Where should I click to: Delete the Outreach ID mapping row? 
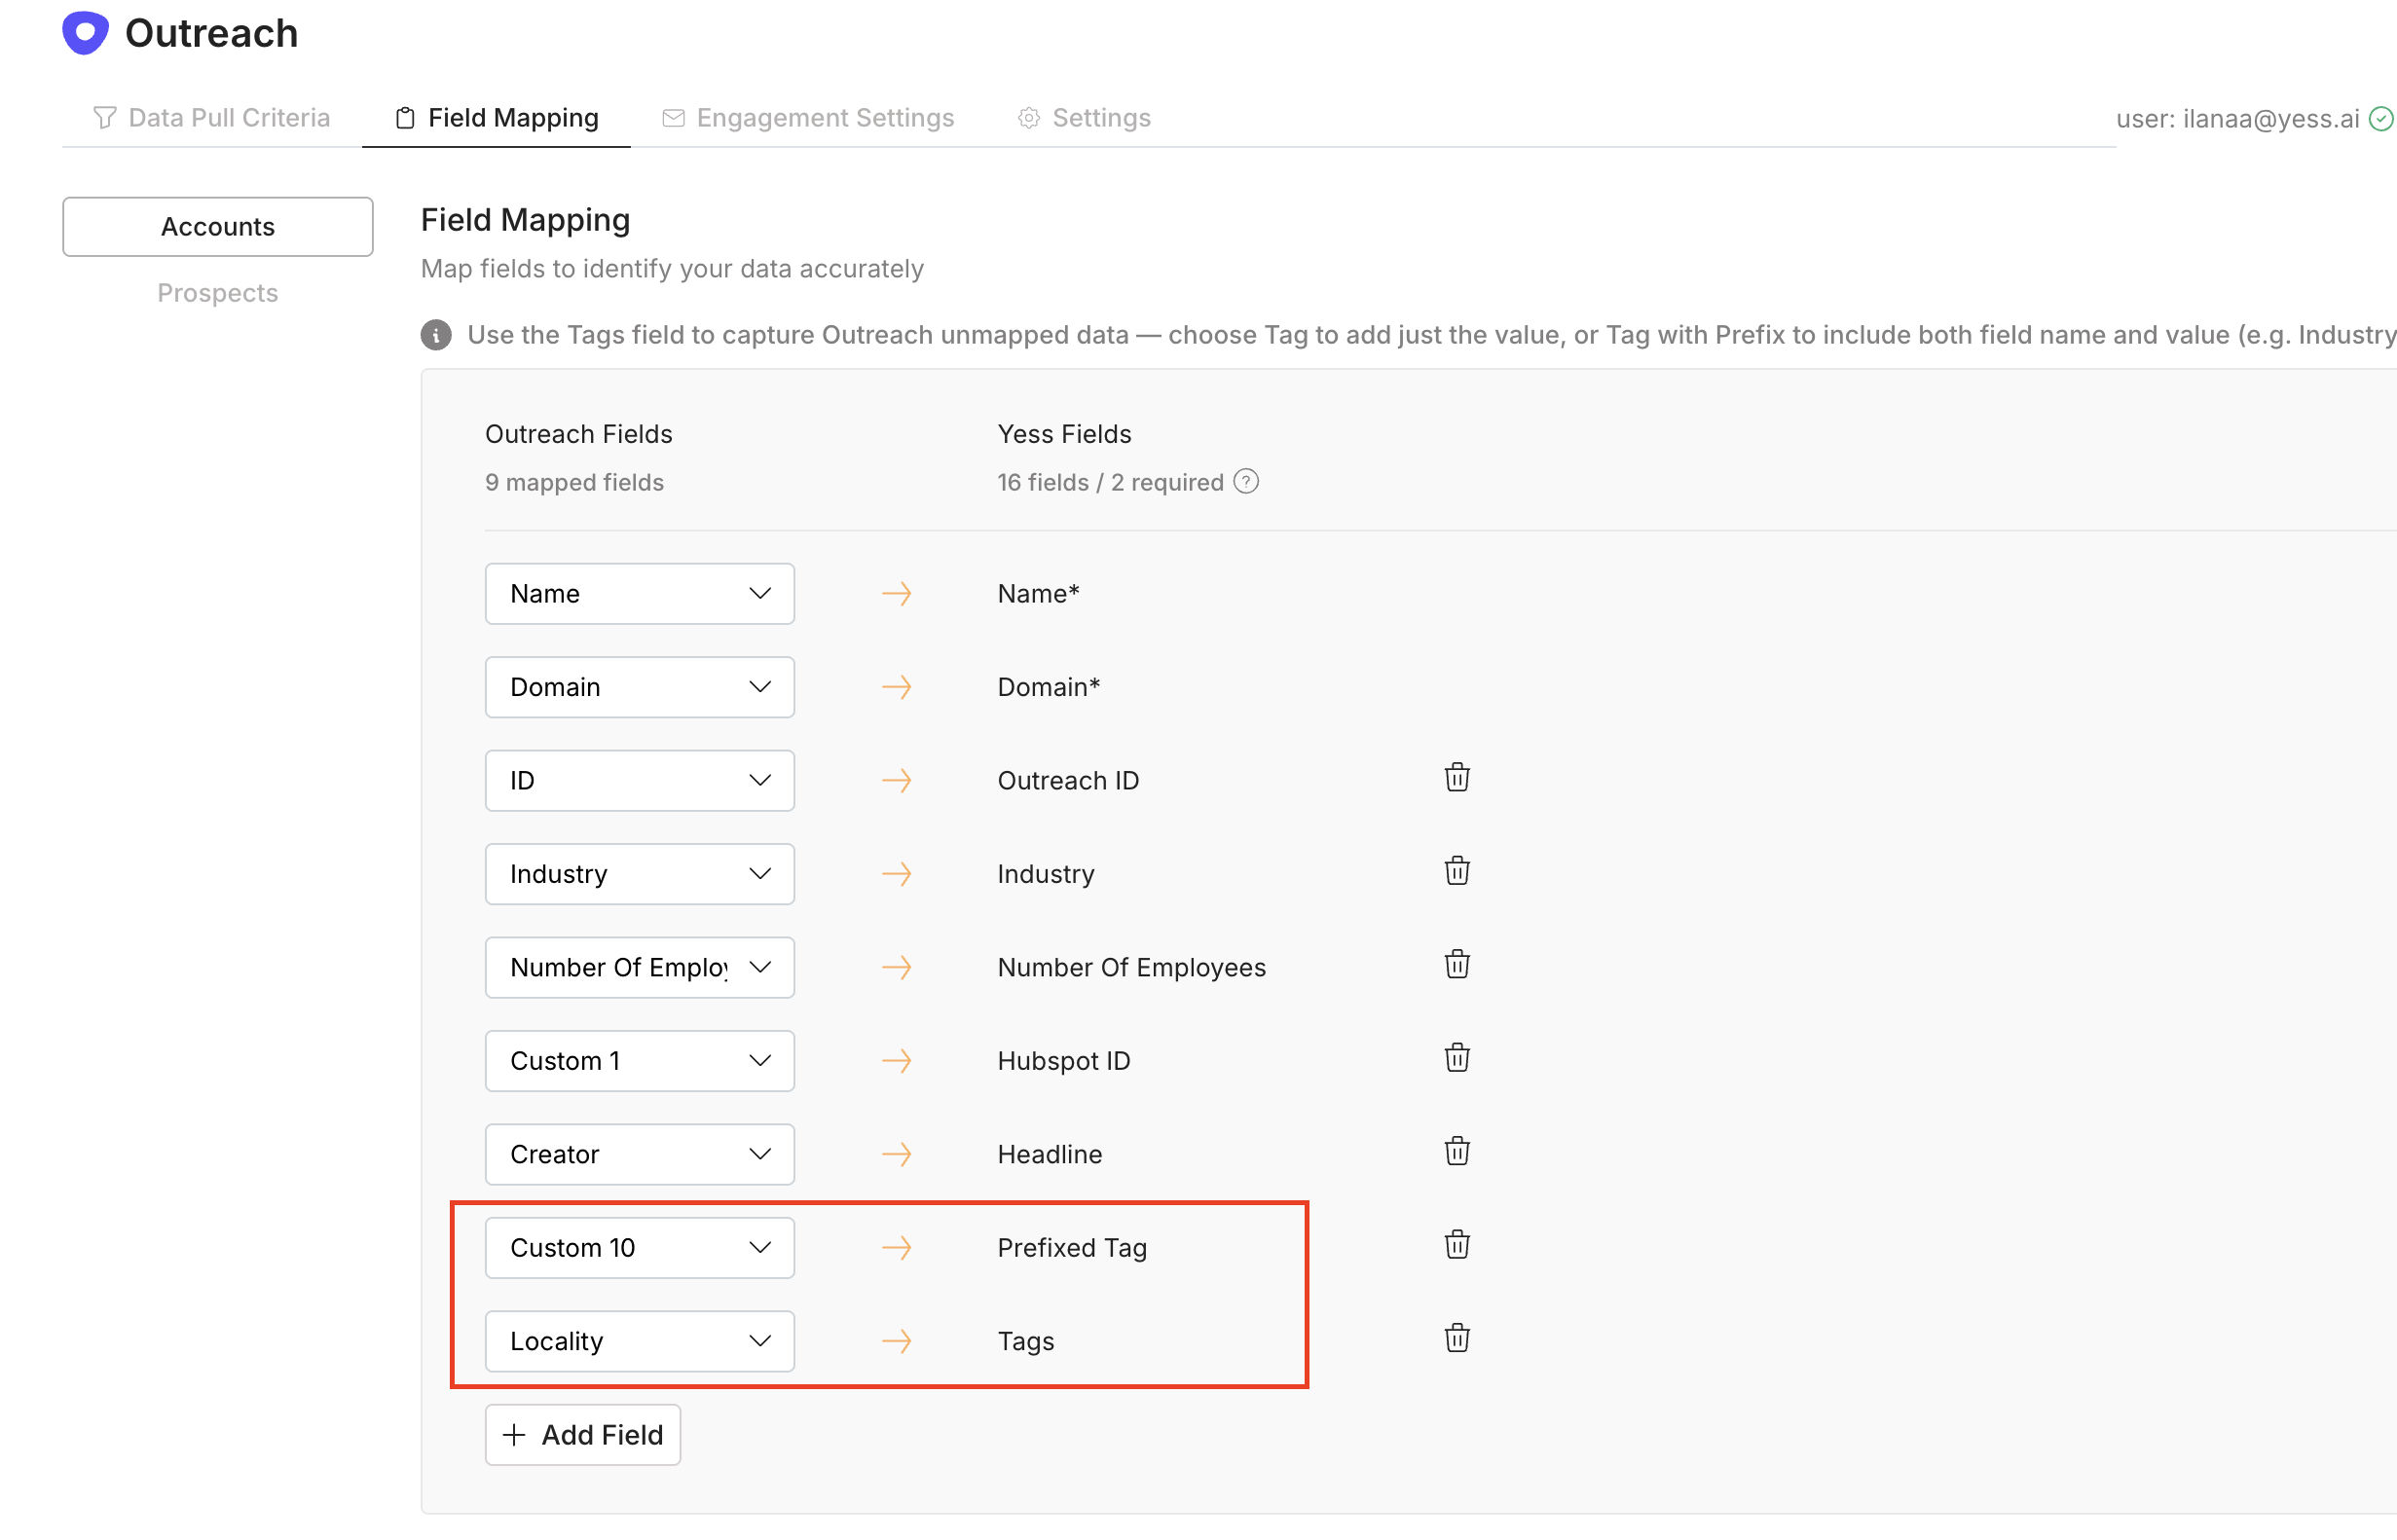[1456, 778]
